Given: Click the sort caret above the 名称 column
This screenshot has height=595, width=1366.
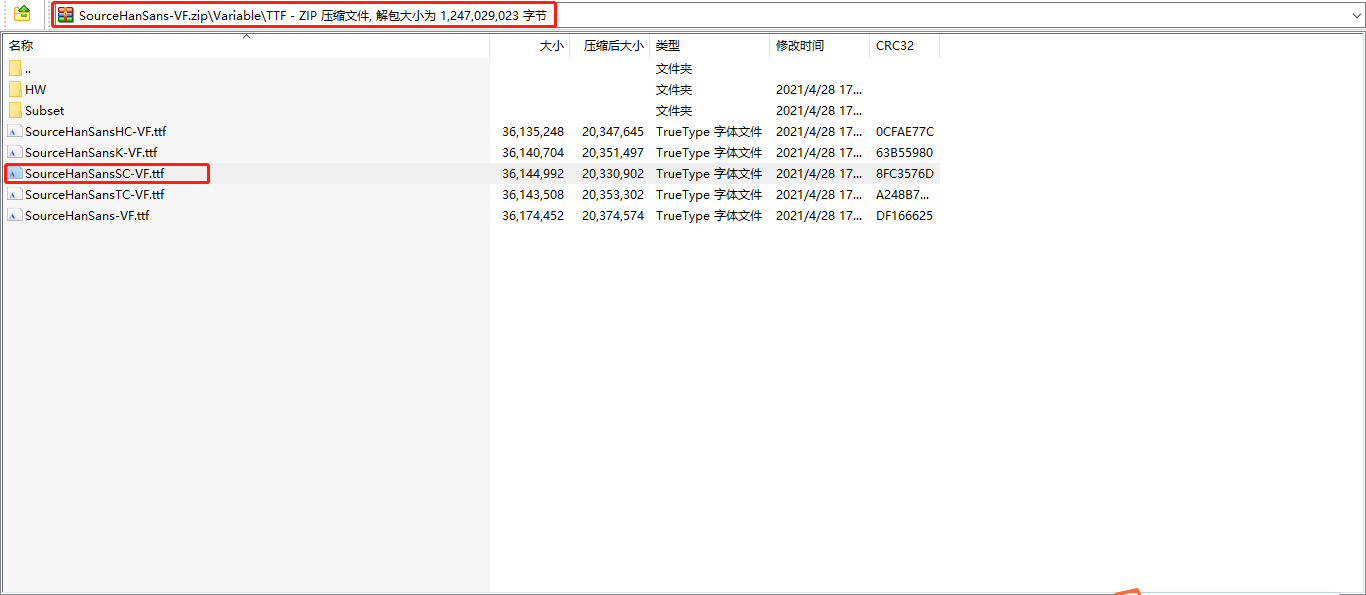Looking at the screenshot, I should pos(246,35).
